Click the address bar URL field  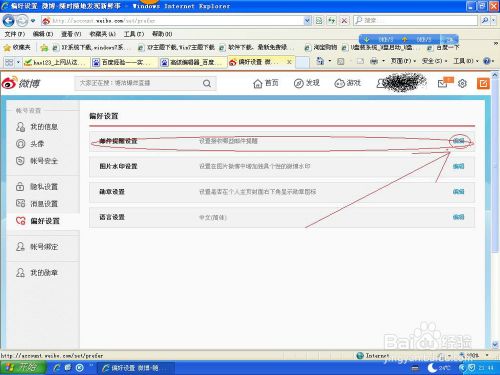[x=173, y=21]
